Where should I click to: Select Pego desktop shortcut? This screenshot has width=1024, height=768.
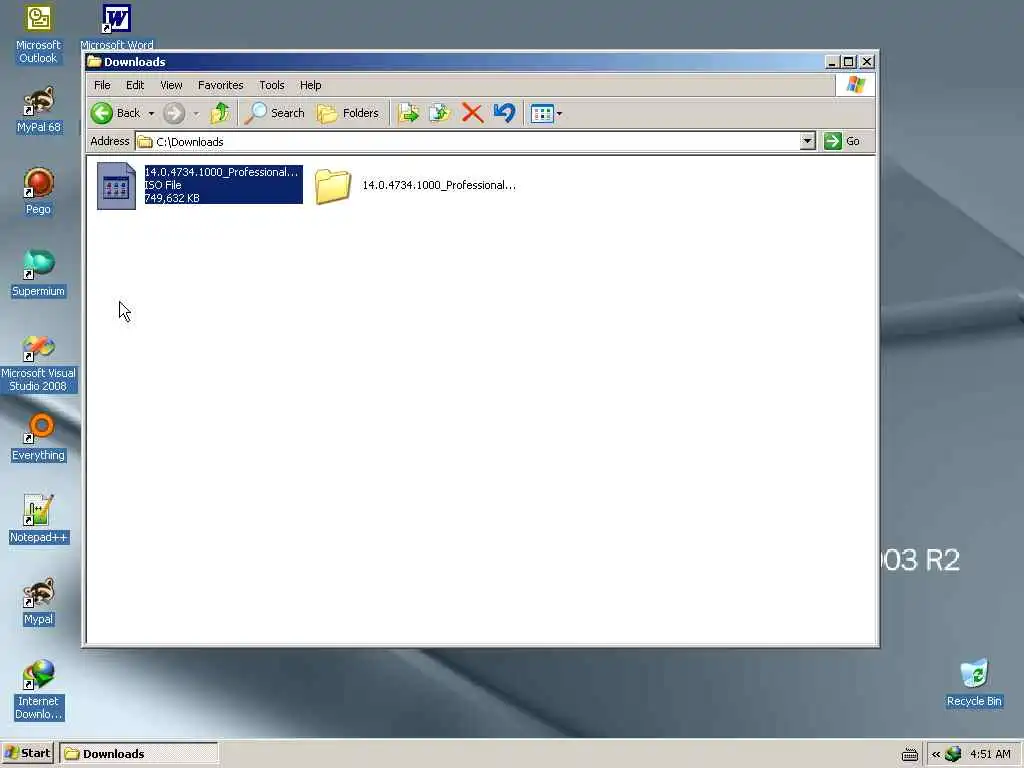pyautogui.click(x=38, y=192)
